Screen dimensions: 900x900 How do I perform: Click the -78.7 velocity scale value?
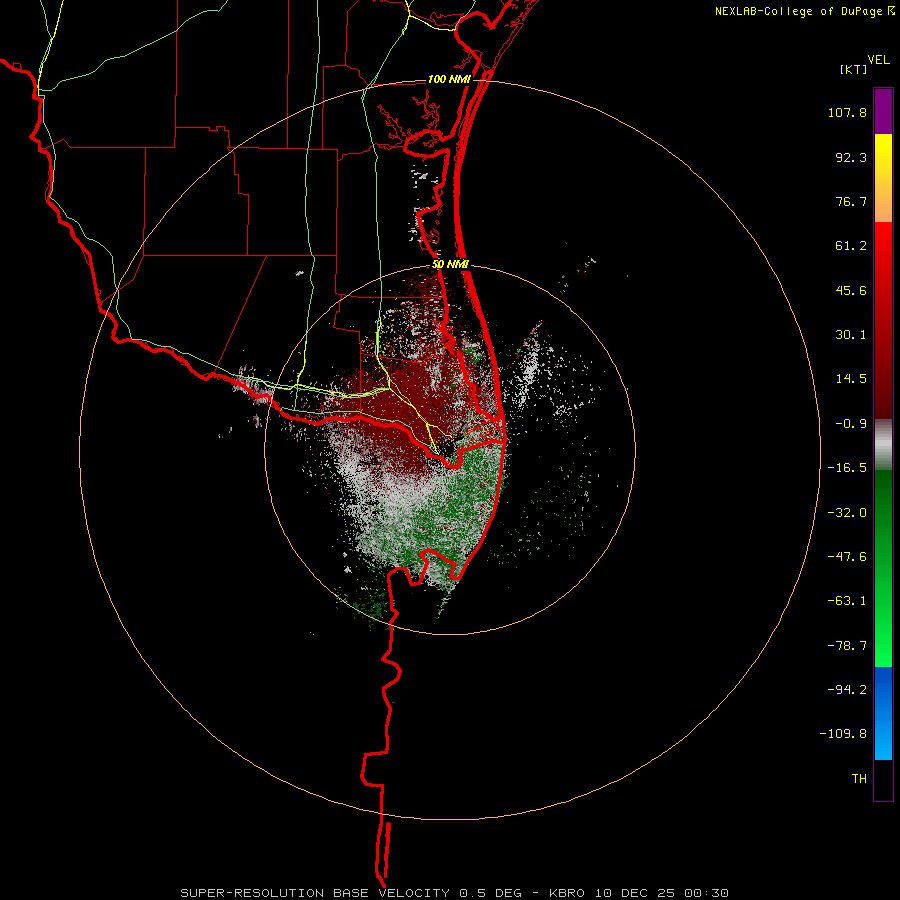click(x=847, y=646)
